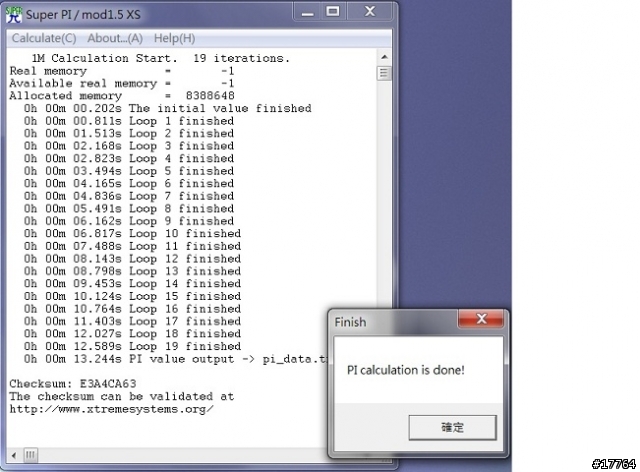Maximize the Super PI window
The height and width of the screenshot is (472, 640).
pos(333,12)
